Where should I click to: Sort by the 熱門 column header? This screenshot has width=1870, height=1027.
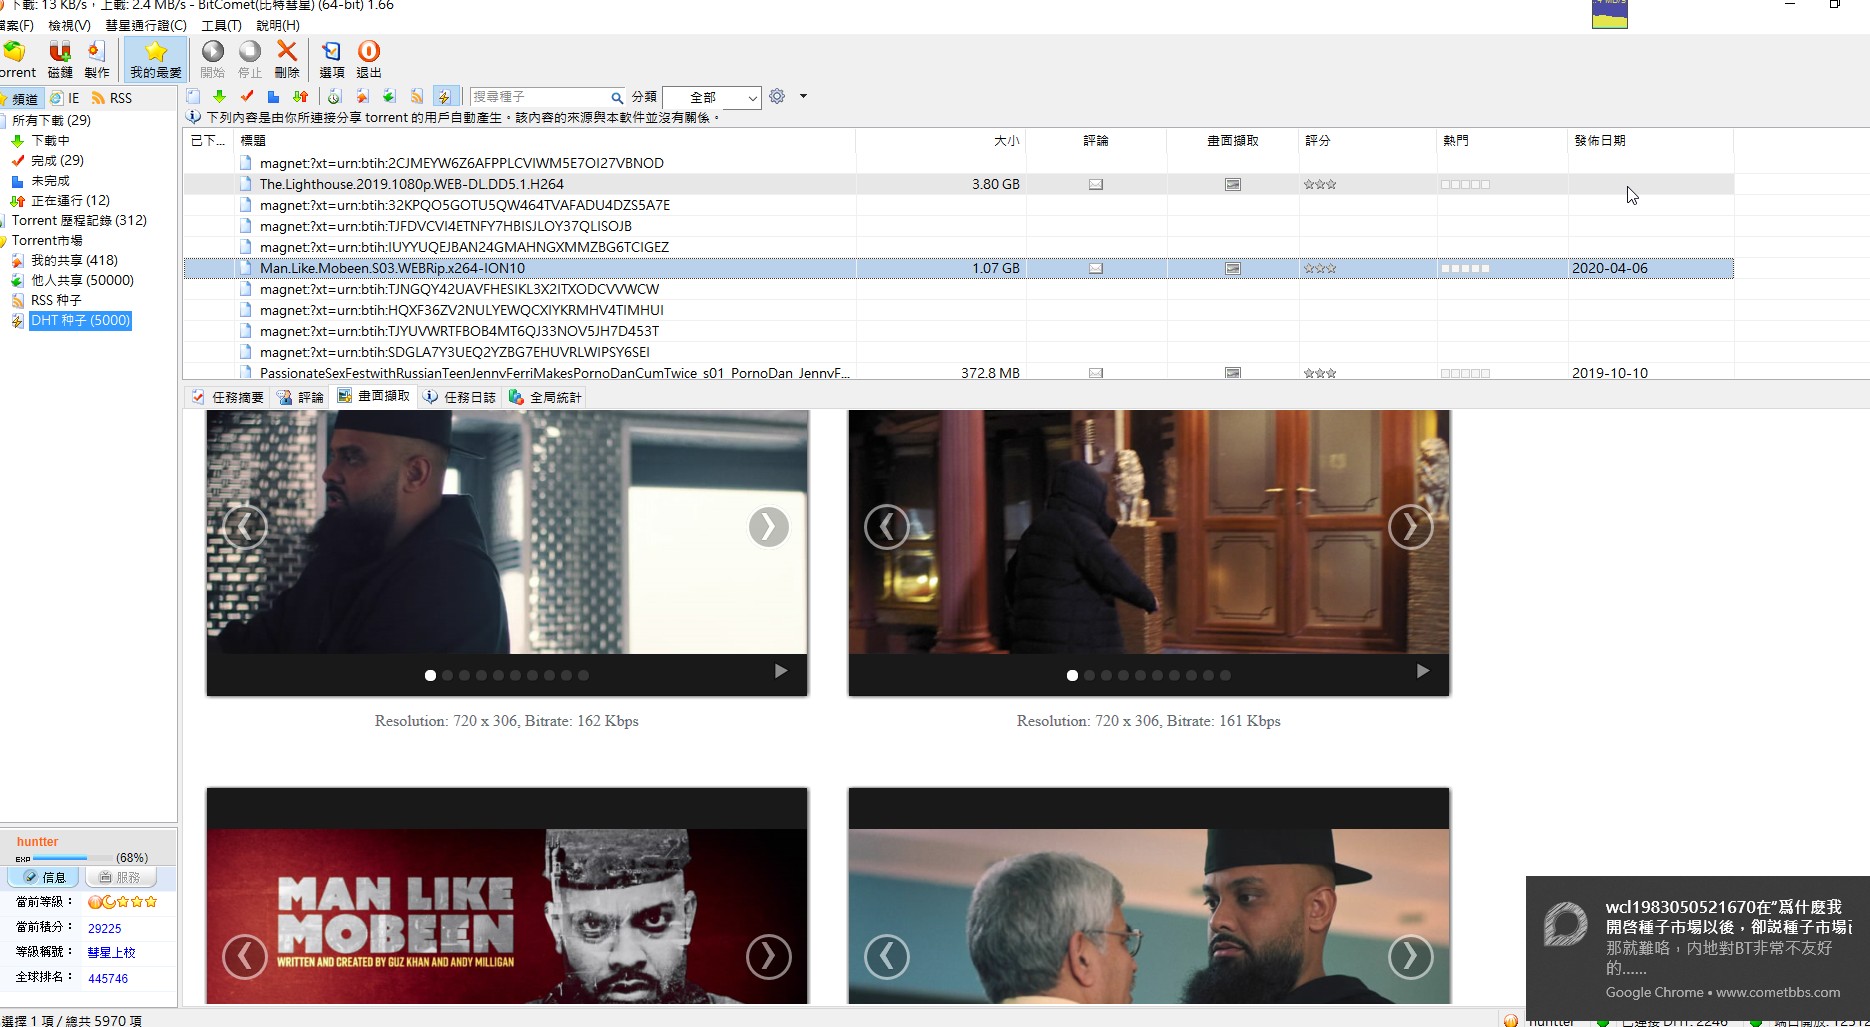point(1502,140)
